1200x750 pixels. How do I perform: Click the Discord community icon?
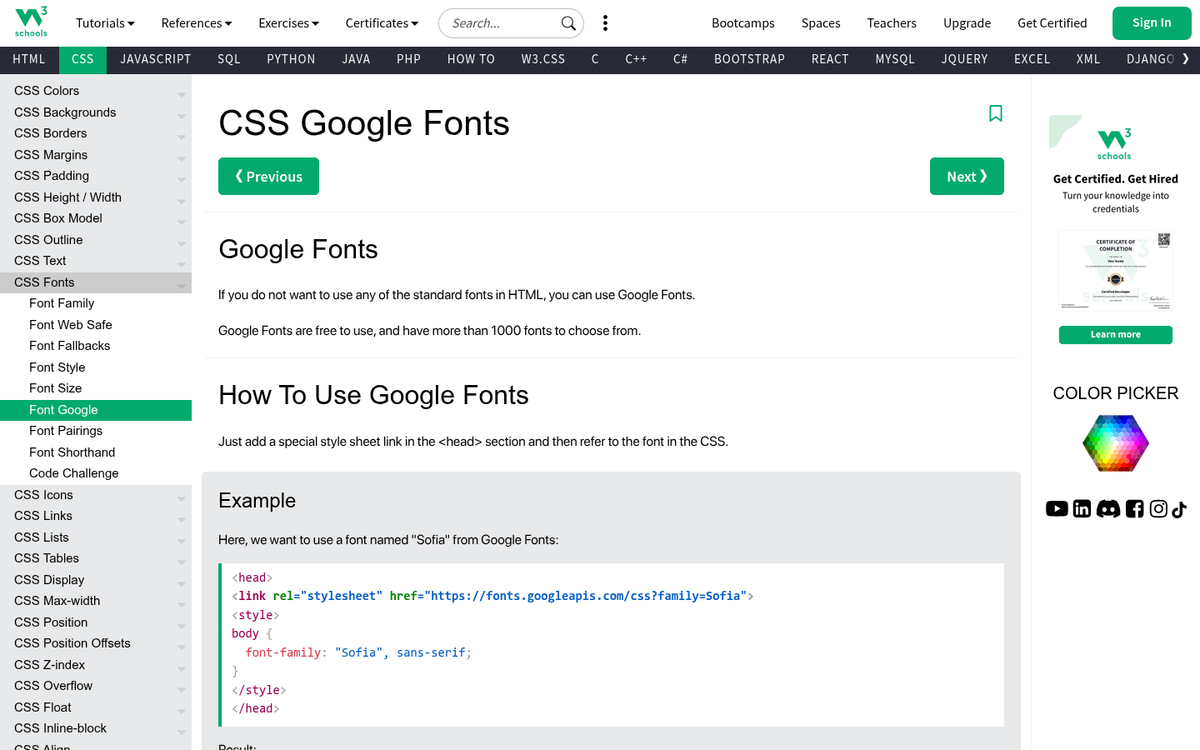tap(1108, 508)
